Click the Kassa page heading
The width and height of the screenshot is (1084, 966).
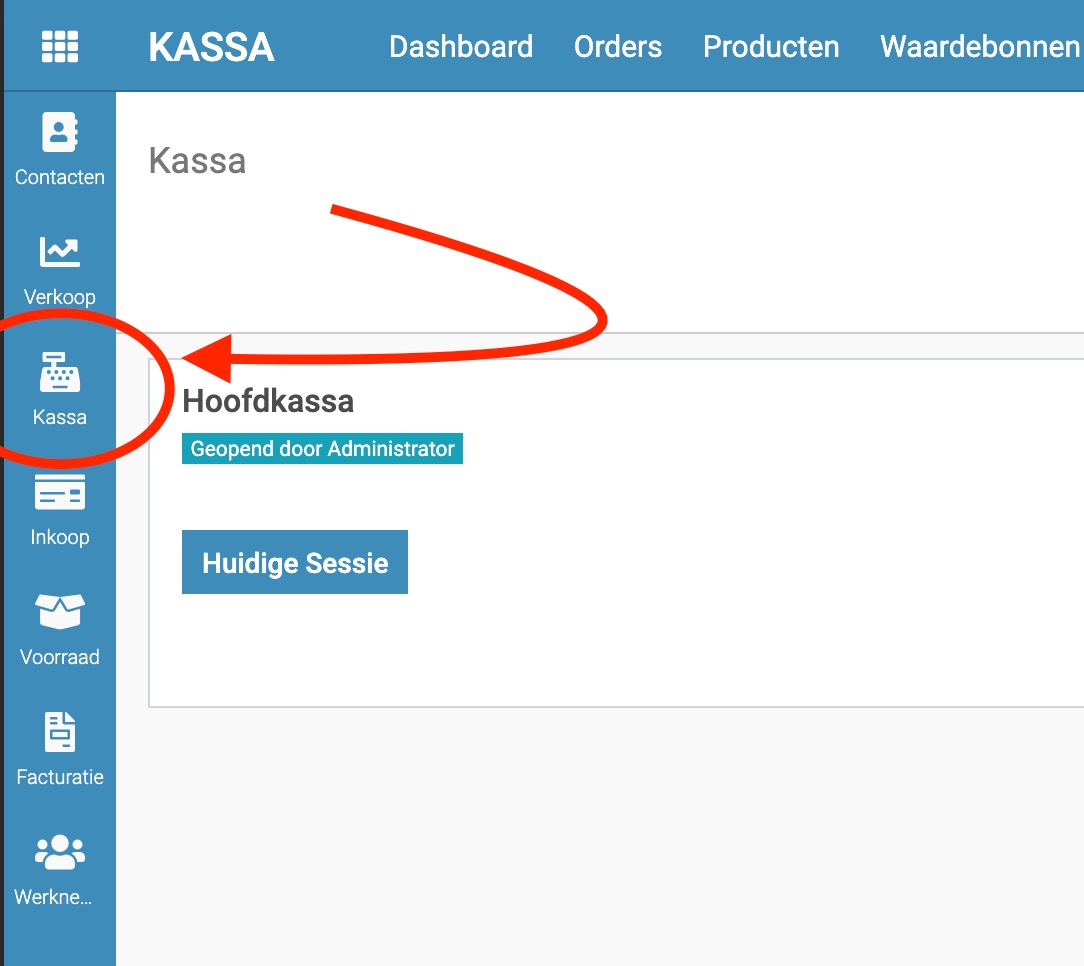[x=197, y=160]
